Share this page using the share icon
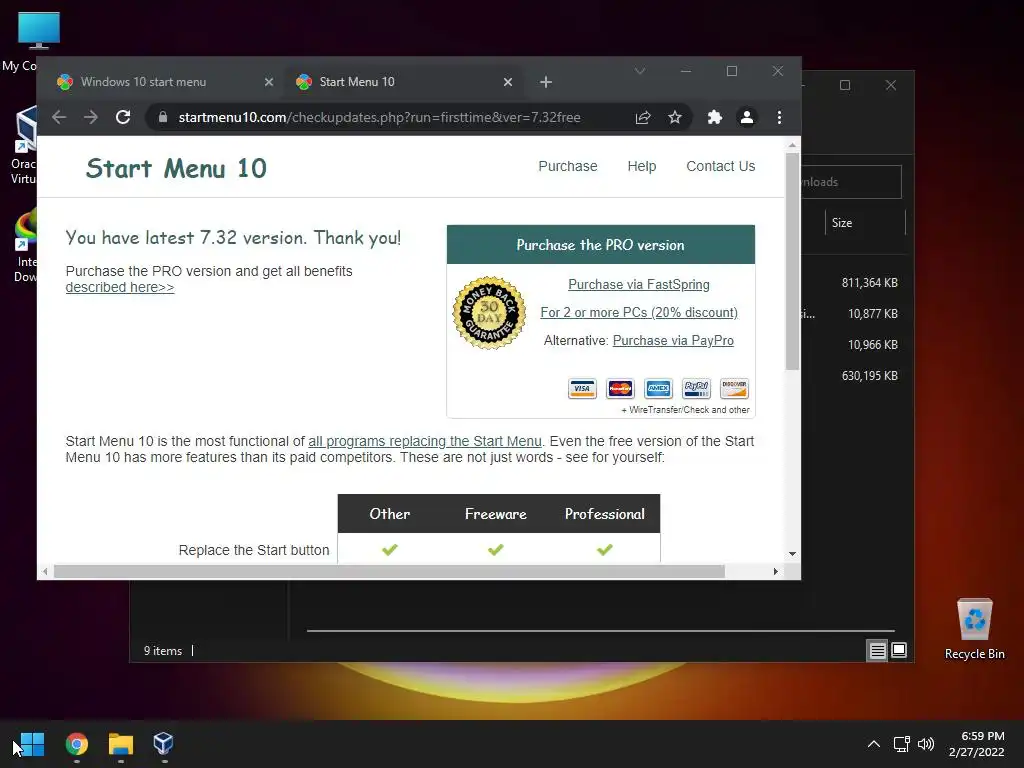 643,118
